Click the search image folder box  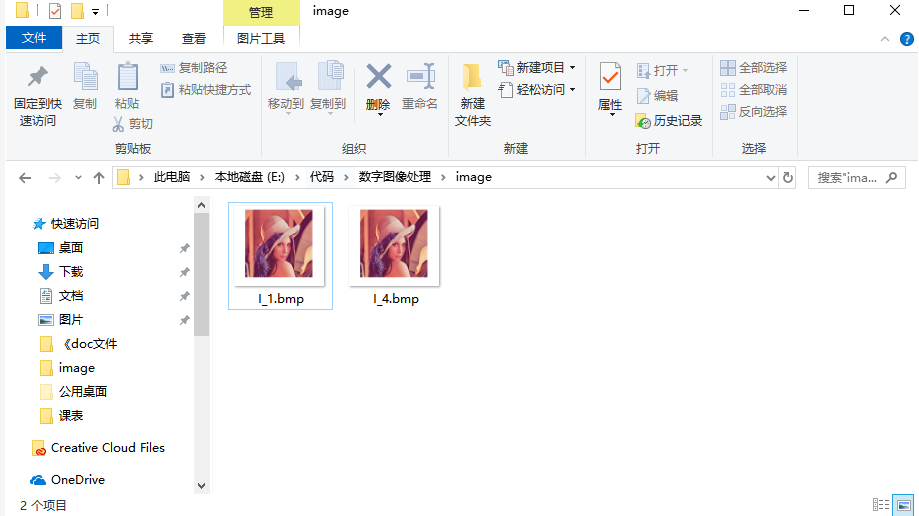pyautogui.click(x=856, y=178)
